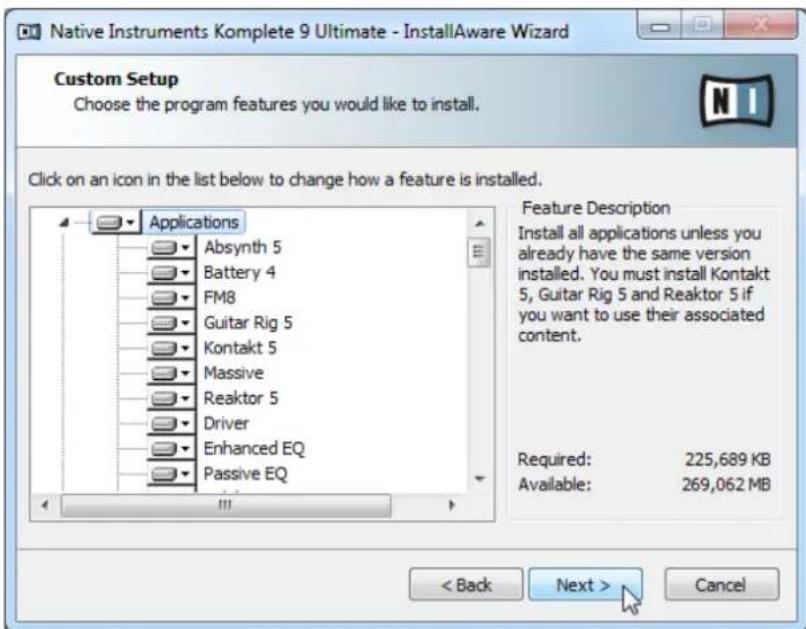Viewport: 806px width, 629px height.
Task: Click the Feature Description heading
Action: tap(596, 208)
